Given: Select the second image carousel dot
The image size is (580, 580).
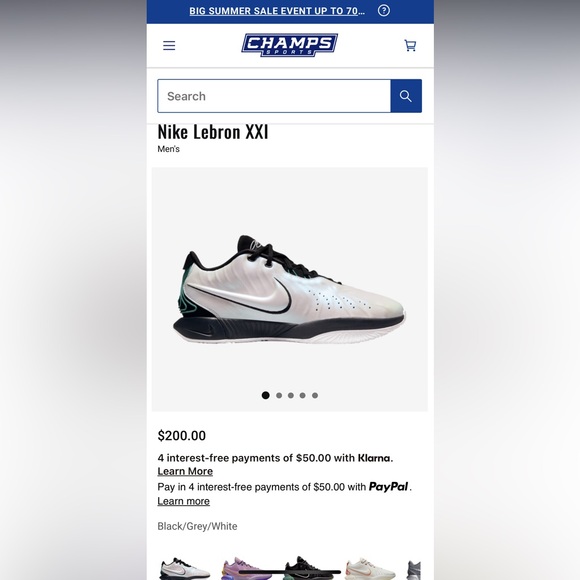Looking at the screenshot, I should (279, 395).
